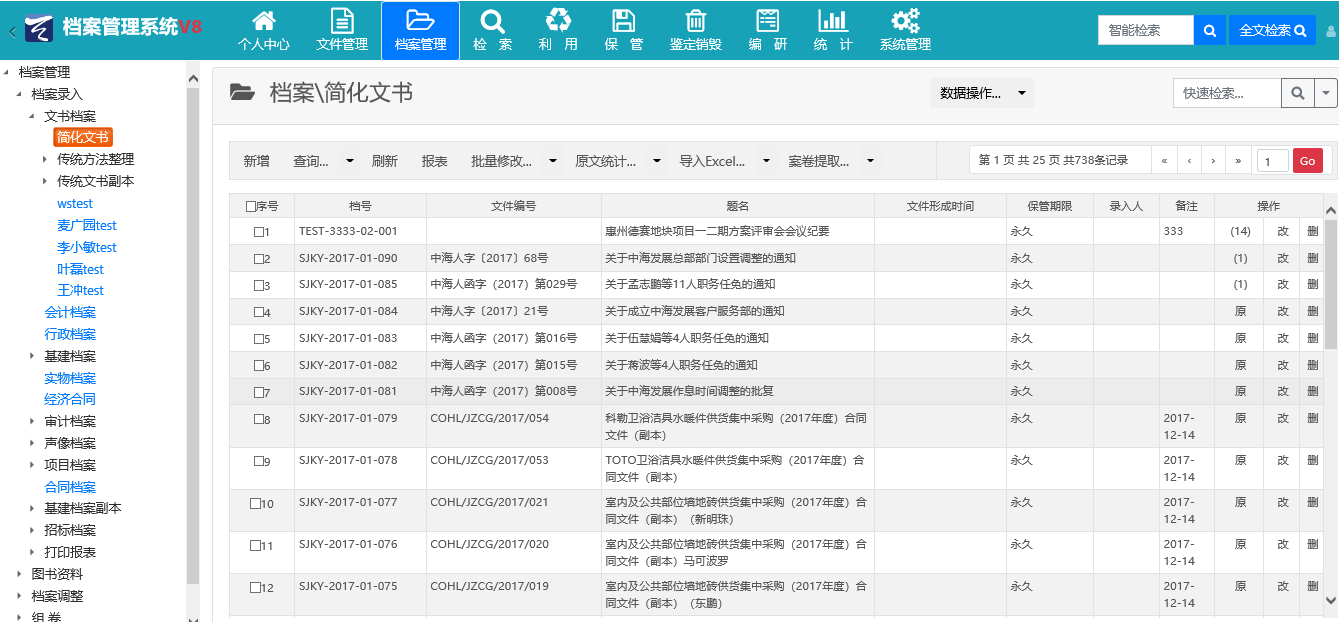Open 系统管理 gears icon

[905, 22]
